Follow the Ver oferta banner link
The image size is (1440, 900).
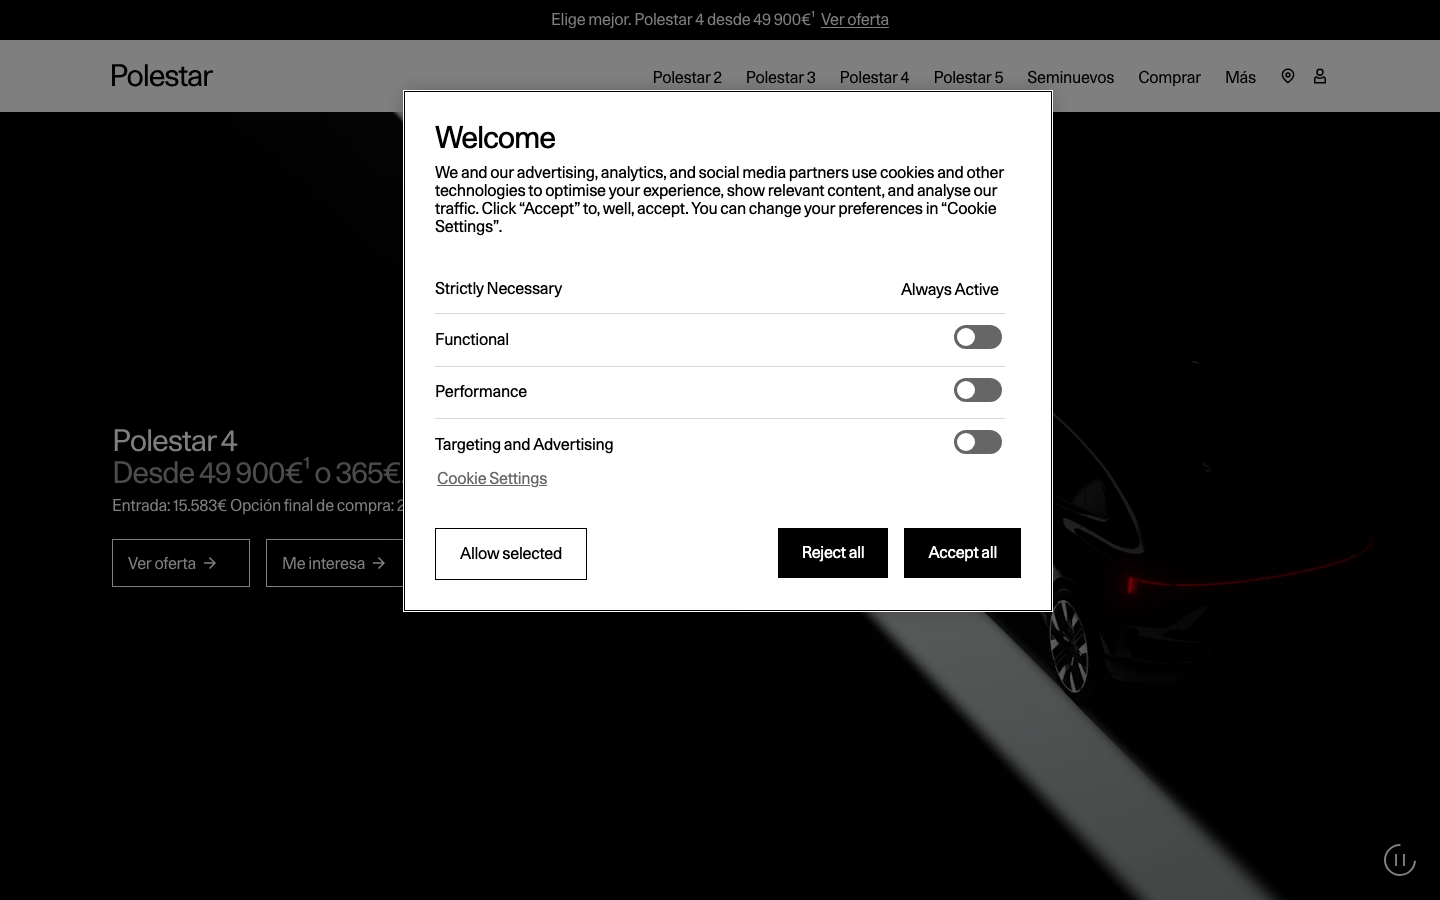(x=855, y=19)
